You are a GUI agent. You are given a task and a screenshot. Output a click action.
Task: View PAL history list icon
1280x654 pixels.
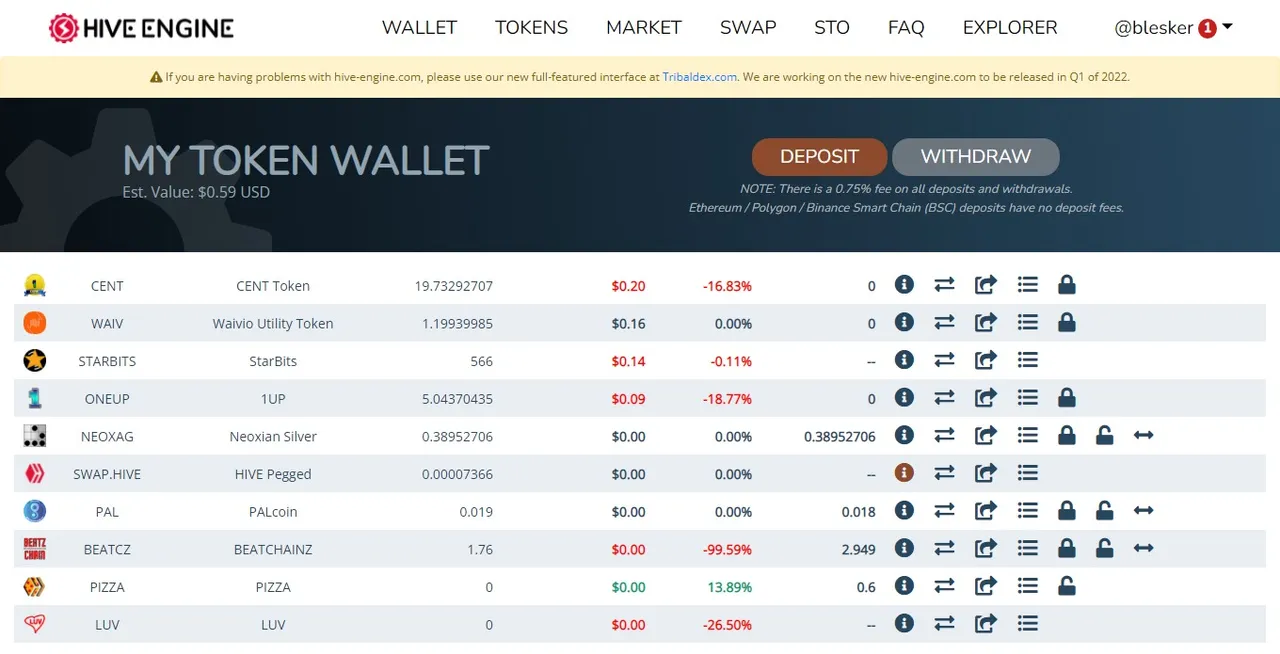(x=1027, y=511)
